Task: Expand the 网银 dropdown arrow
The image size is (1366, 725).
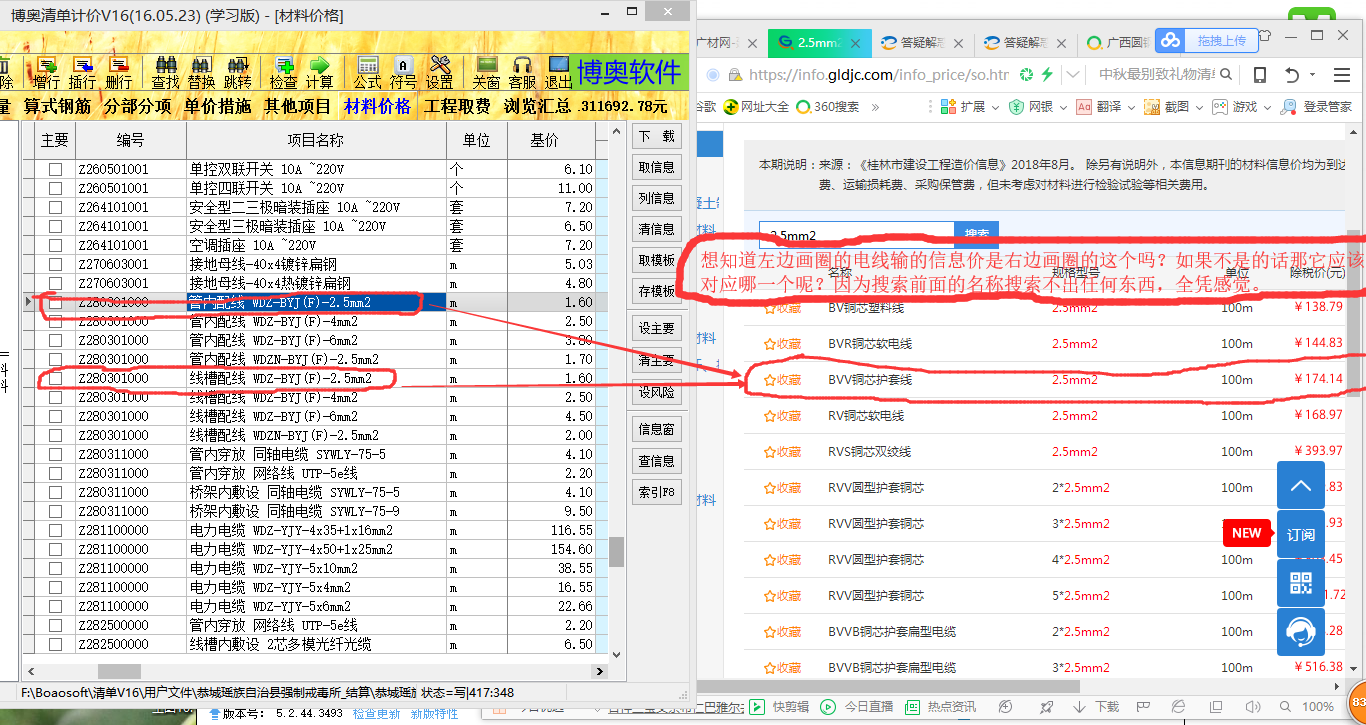Action: click(1062, 107)
